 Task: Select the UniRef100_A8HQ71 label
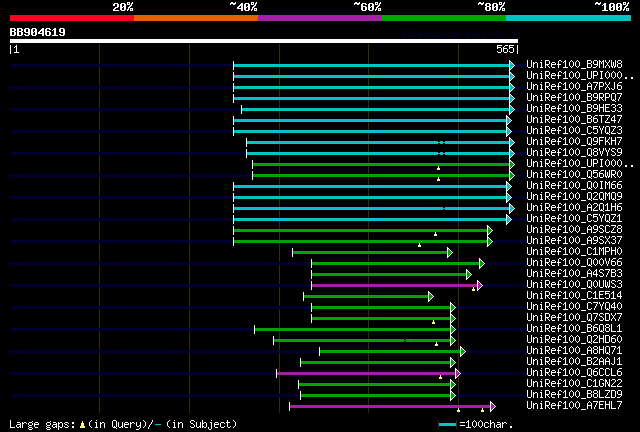(574, 351)
